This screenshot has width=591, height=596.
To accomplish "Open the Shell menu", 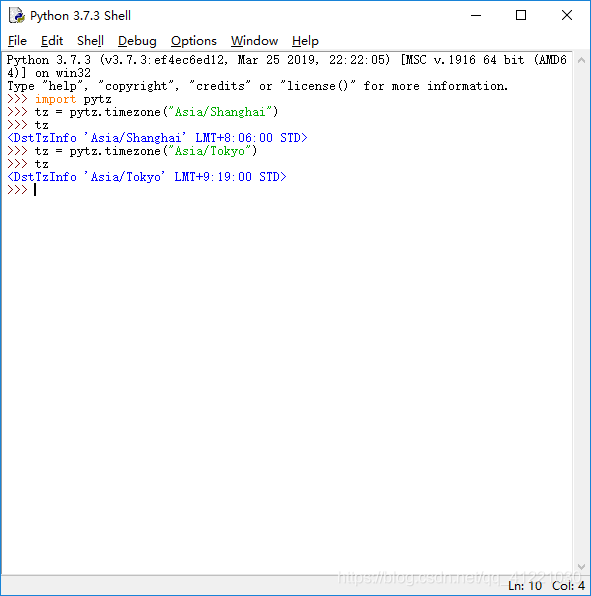I will tap(90, 41).
